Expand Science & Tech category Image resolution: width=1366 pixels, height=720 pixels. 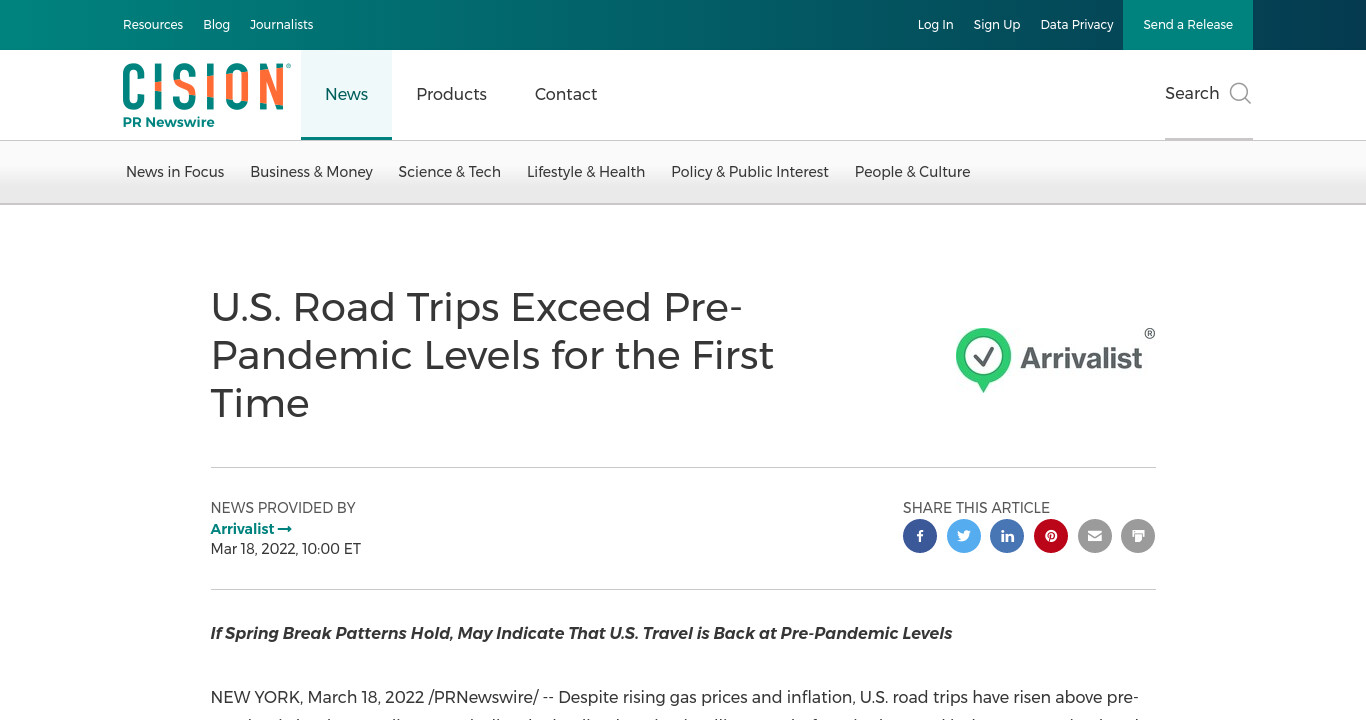pos(449,172)
